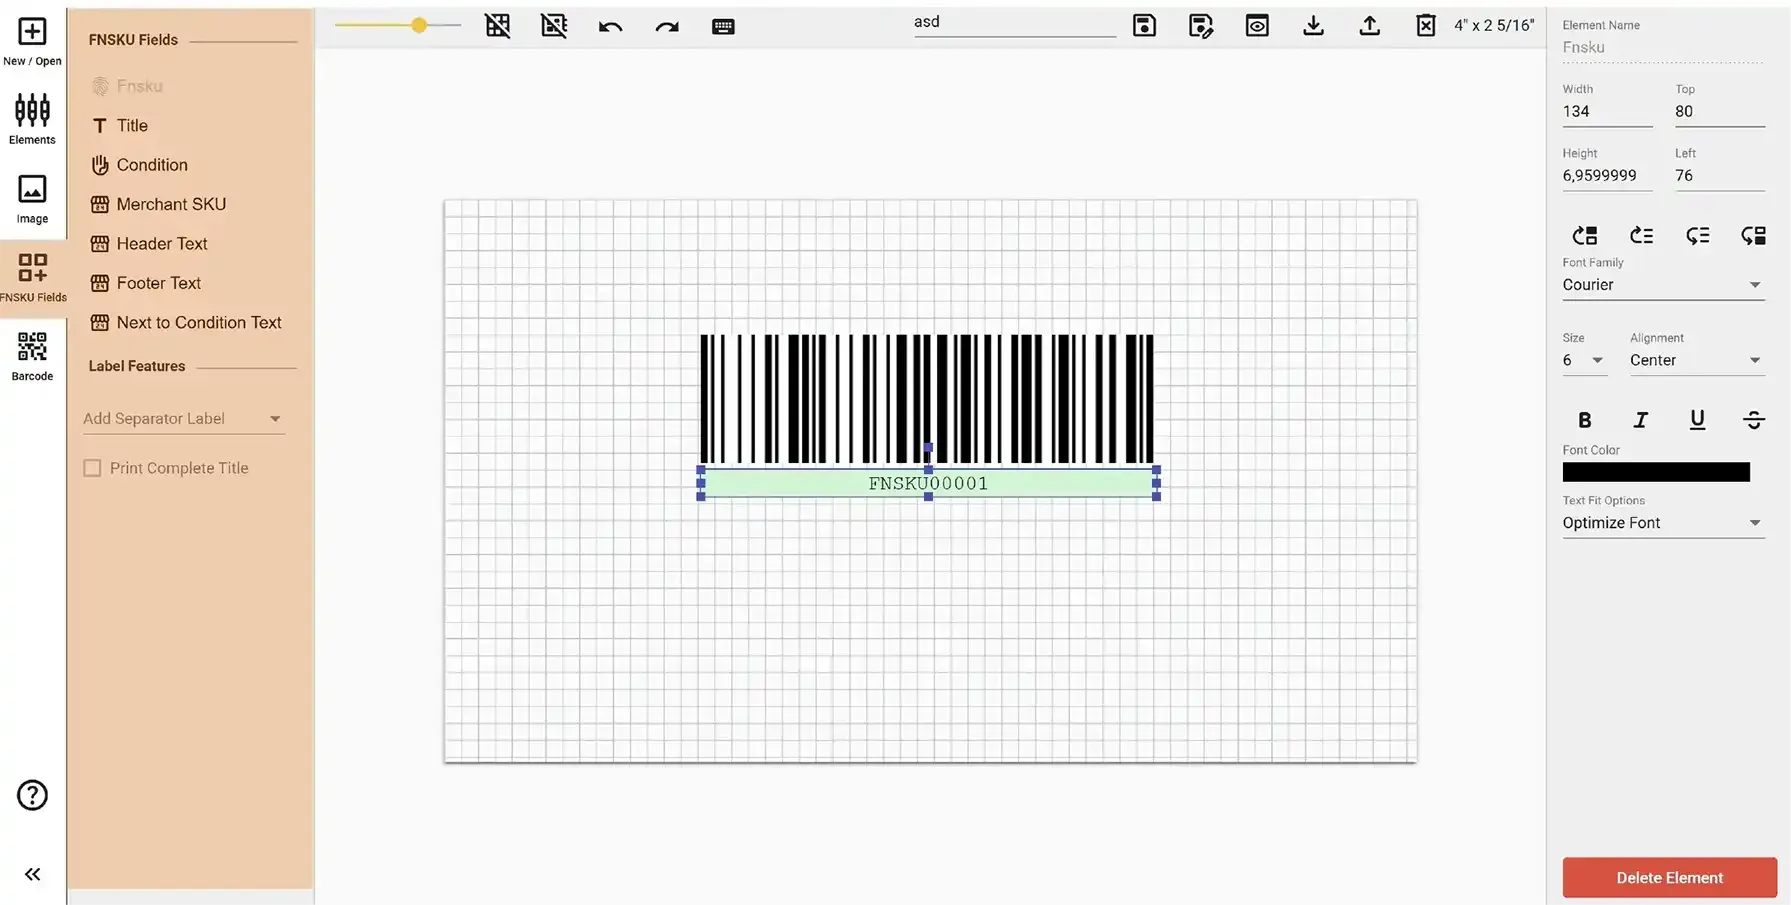Select the FNSKU Fields sidebar tab
1791x905 pixels.
point(33,277)
